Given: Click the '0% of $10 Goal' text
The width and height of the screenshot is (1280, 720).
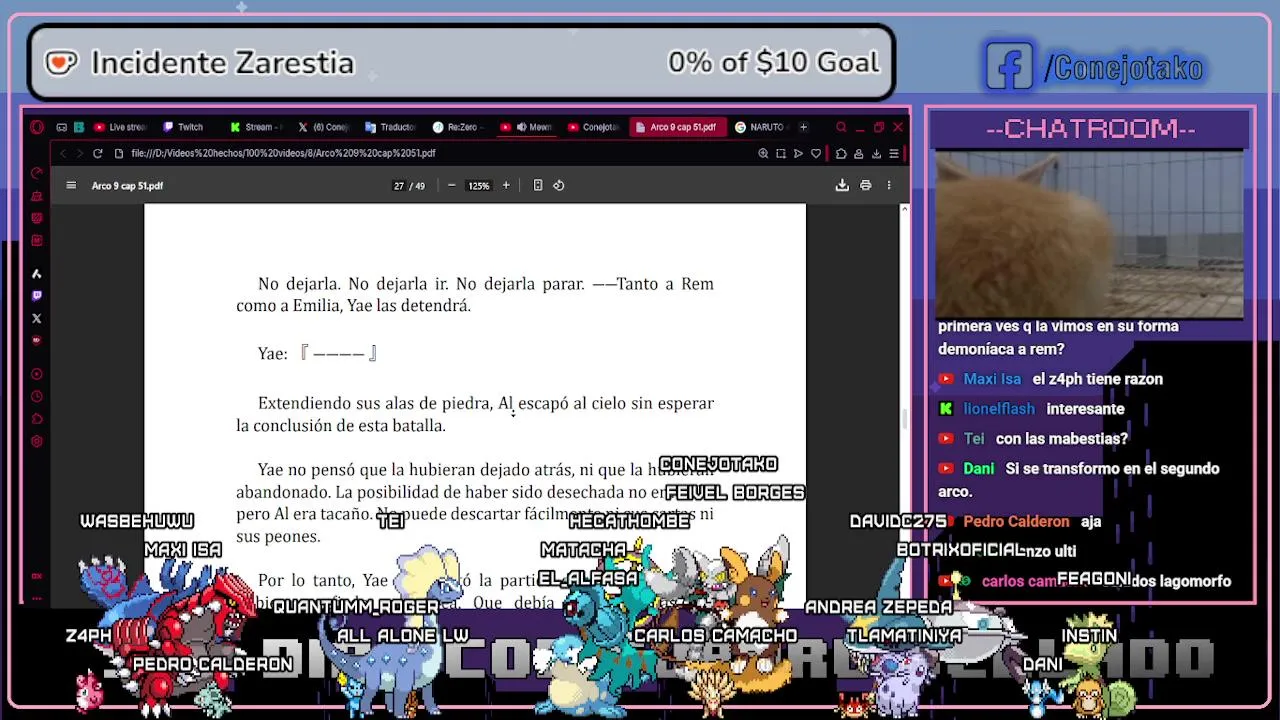Looking at the screenshot, I should tap(773, 62).
